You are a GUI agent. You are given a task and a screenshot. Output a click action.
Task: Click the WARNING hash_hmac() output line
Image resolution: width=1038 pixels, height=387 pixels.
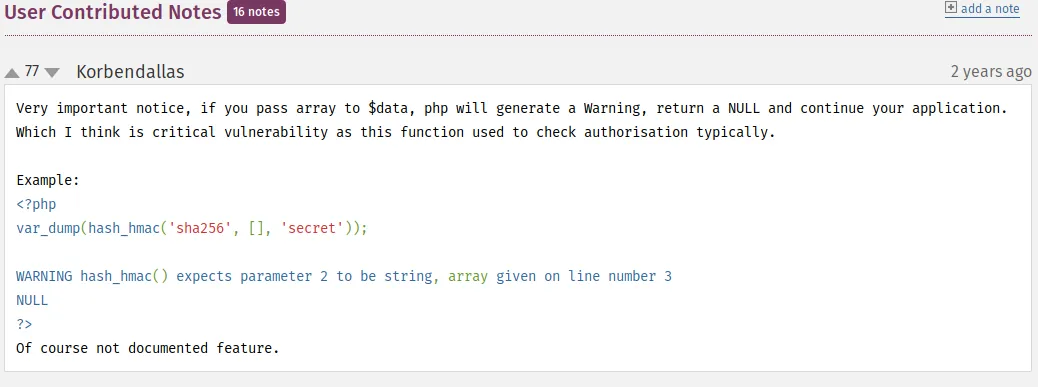[x=344, y=276]
